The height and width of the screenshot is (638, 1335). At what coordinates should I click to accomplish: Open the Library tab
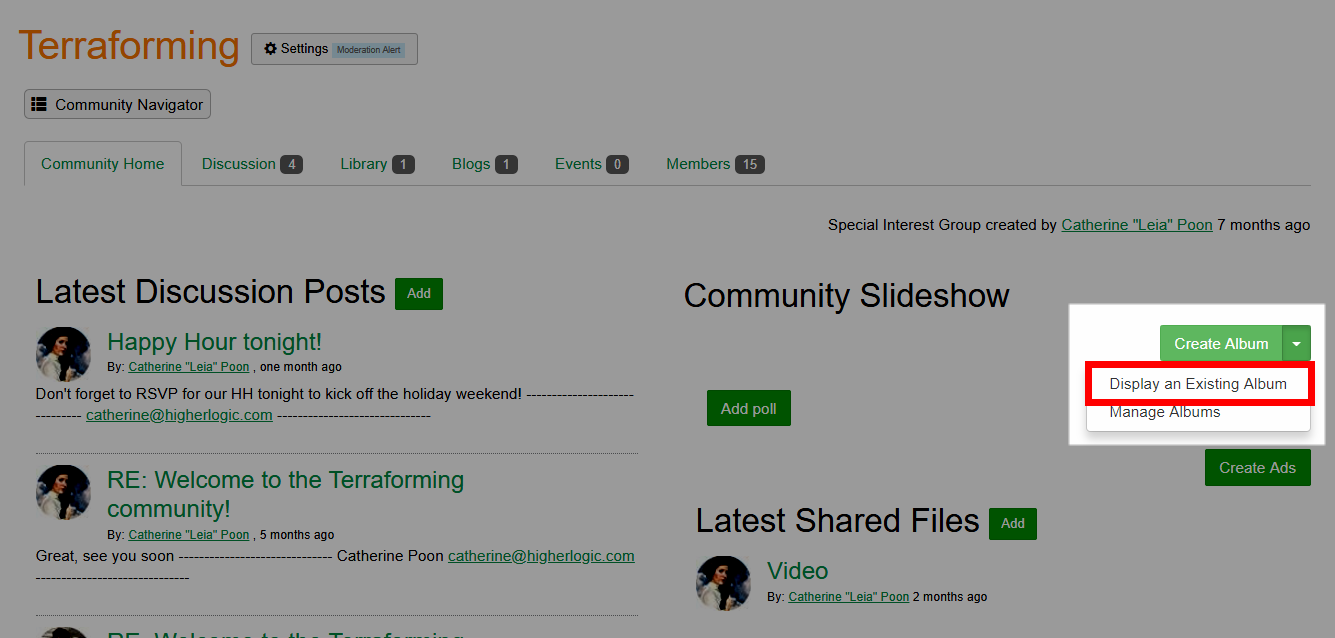(376, 164)
